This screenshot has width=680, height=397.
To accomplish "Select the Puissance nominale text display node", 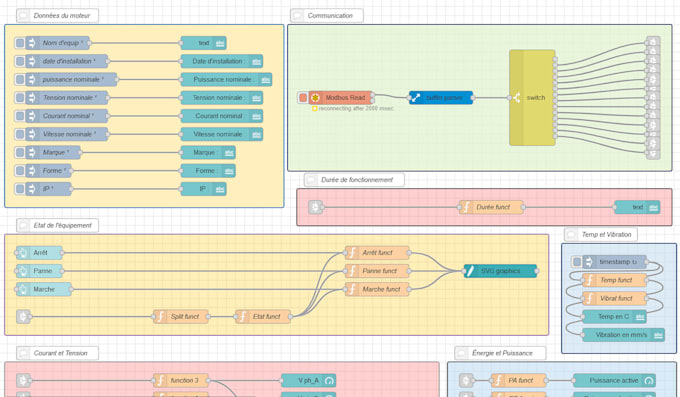I will (226, 79).
